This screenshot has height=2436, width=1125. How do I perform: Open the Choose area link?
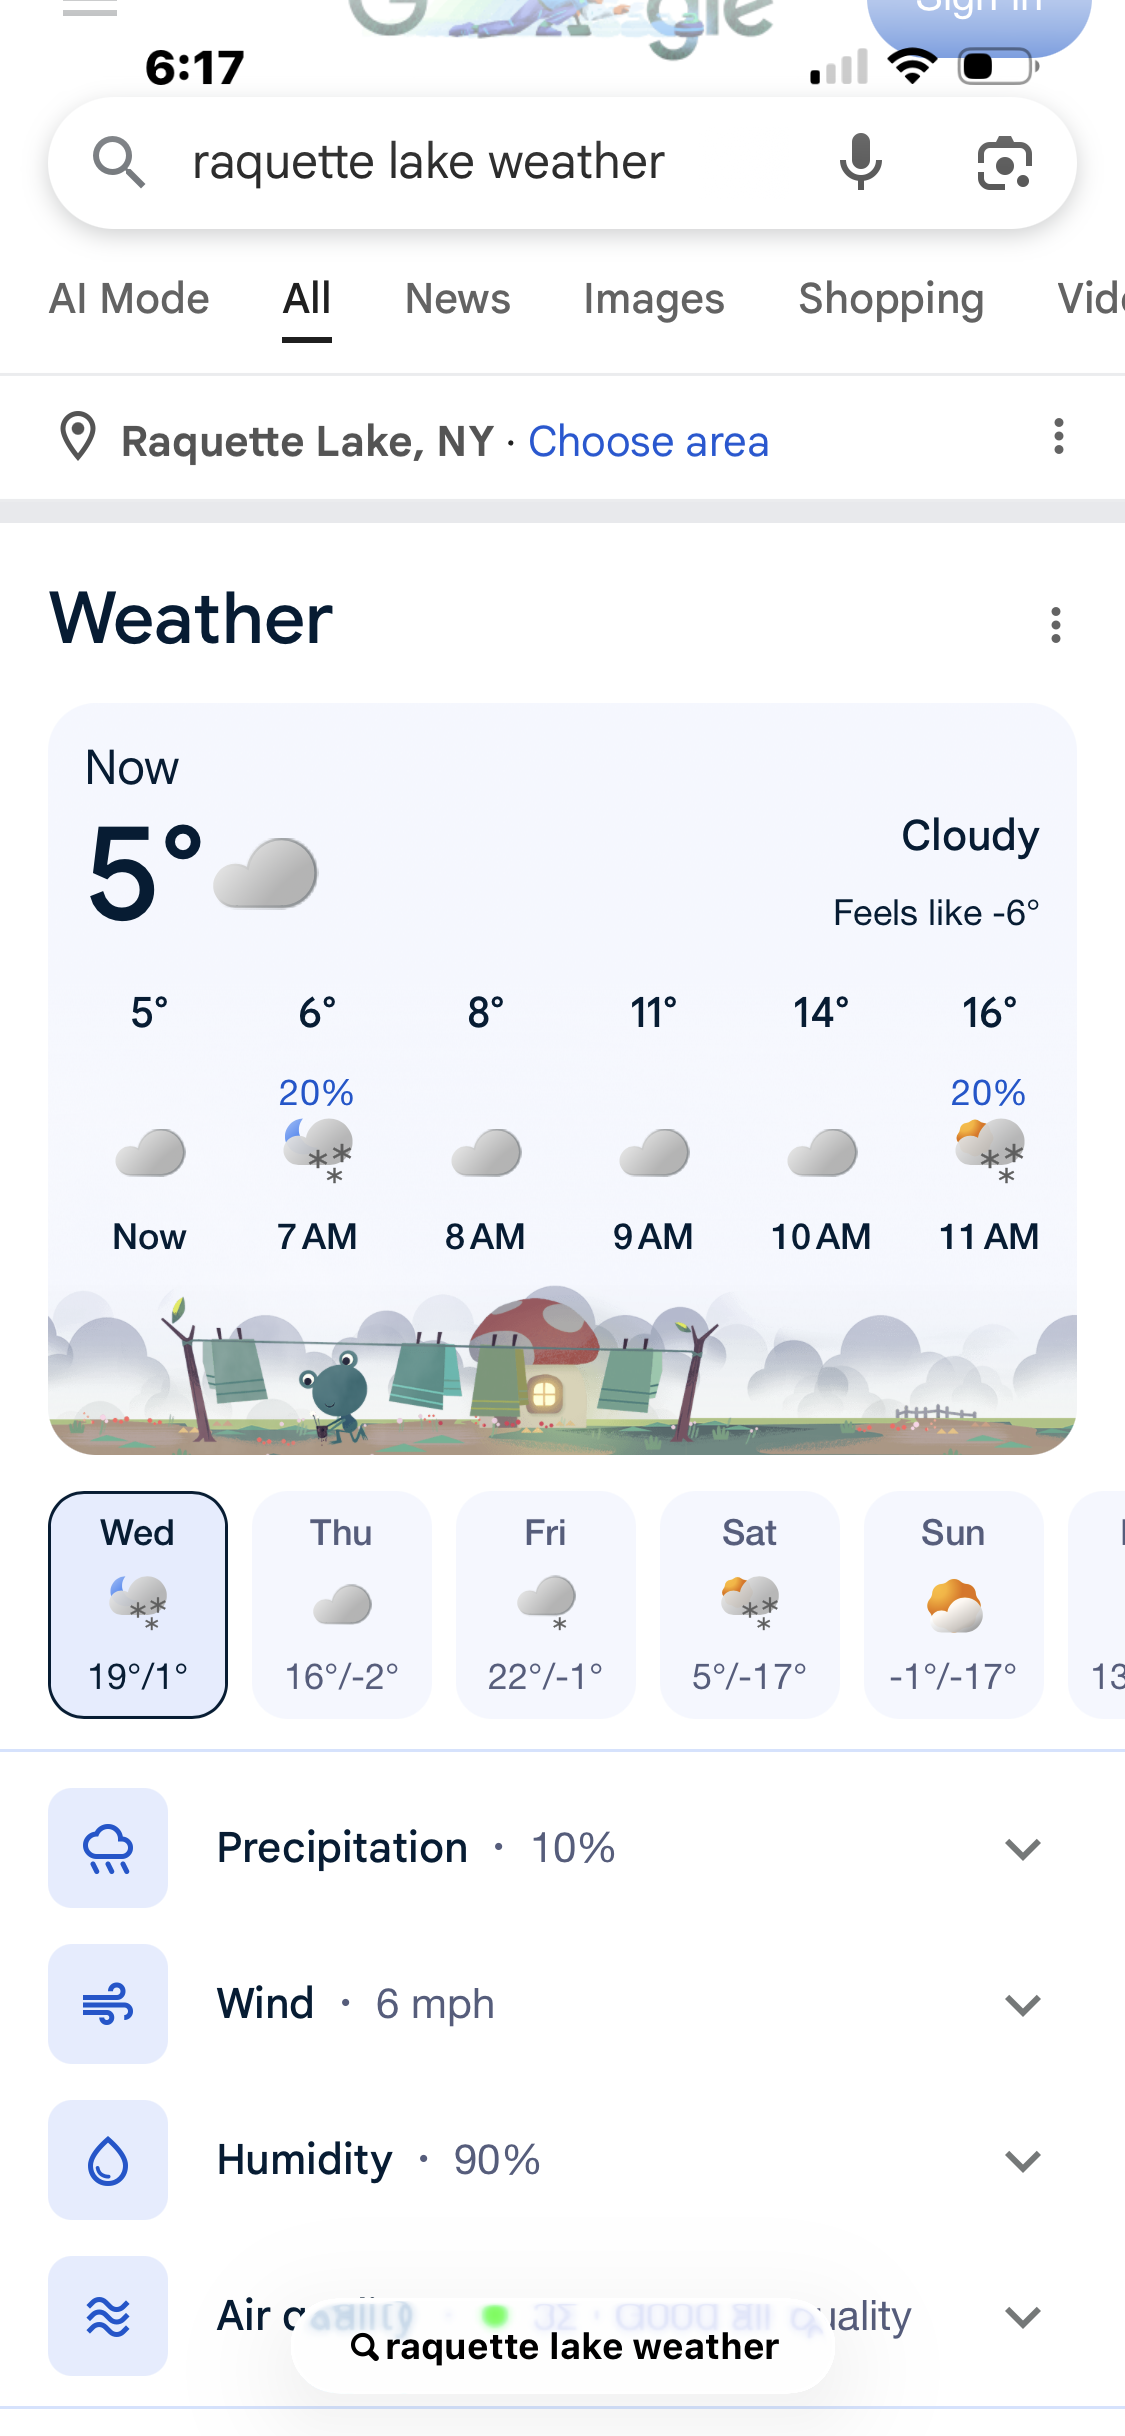649,441
